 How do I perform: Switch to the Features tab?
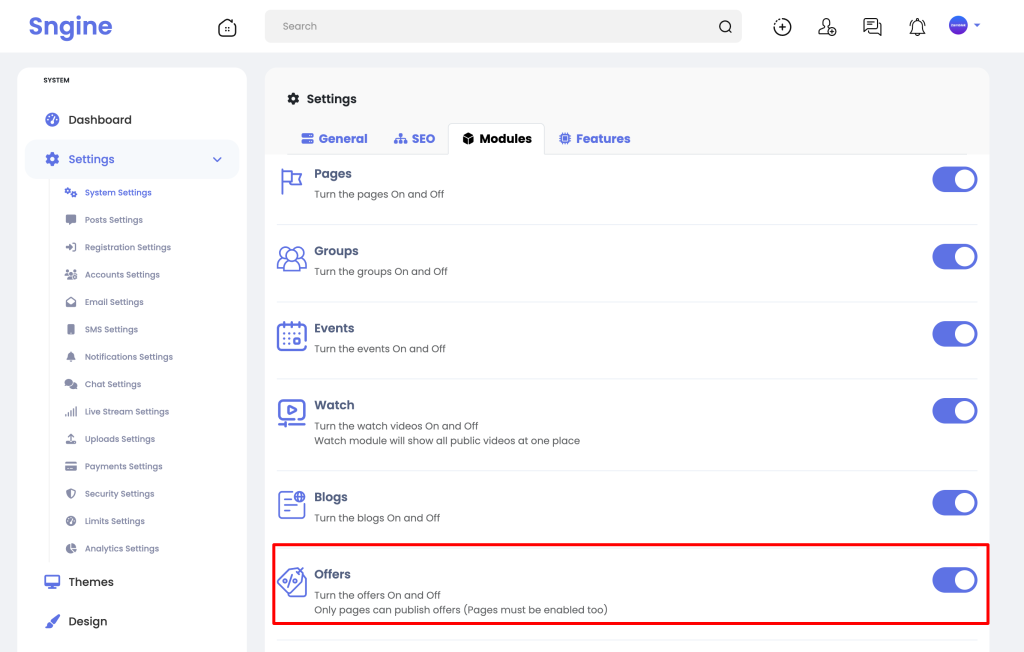594,139
